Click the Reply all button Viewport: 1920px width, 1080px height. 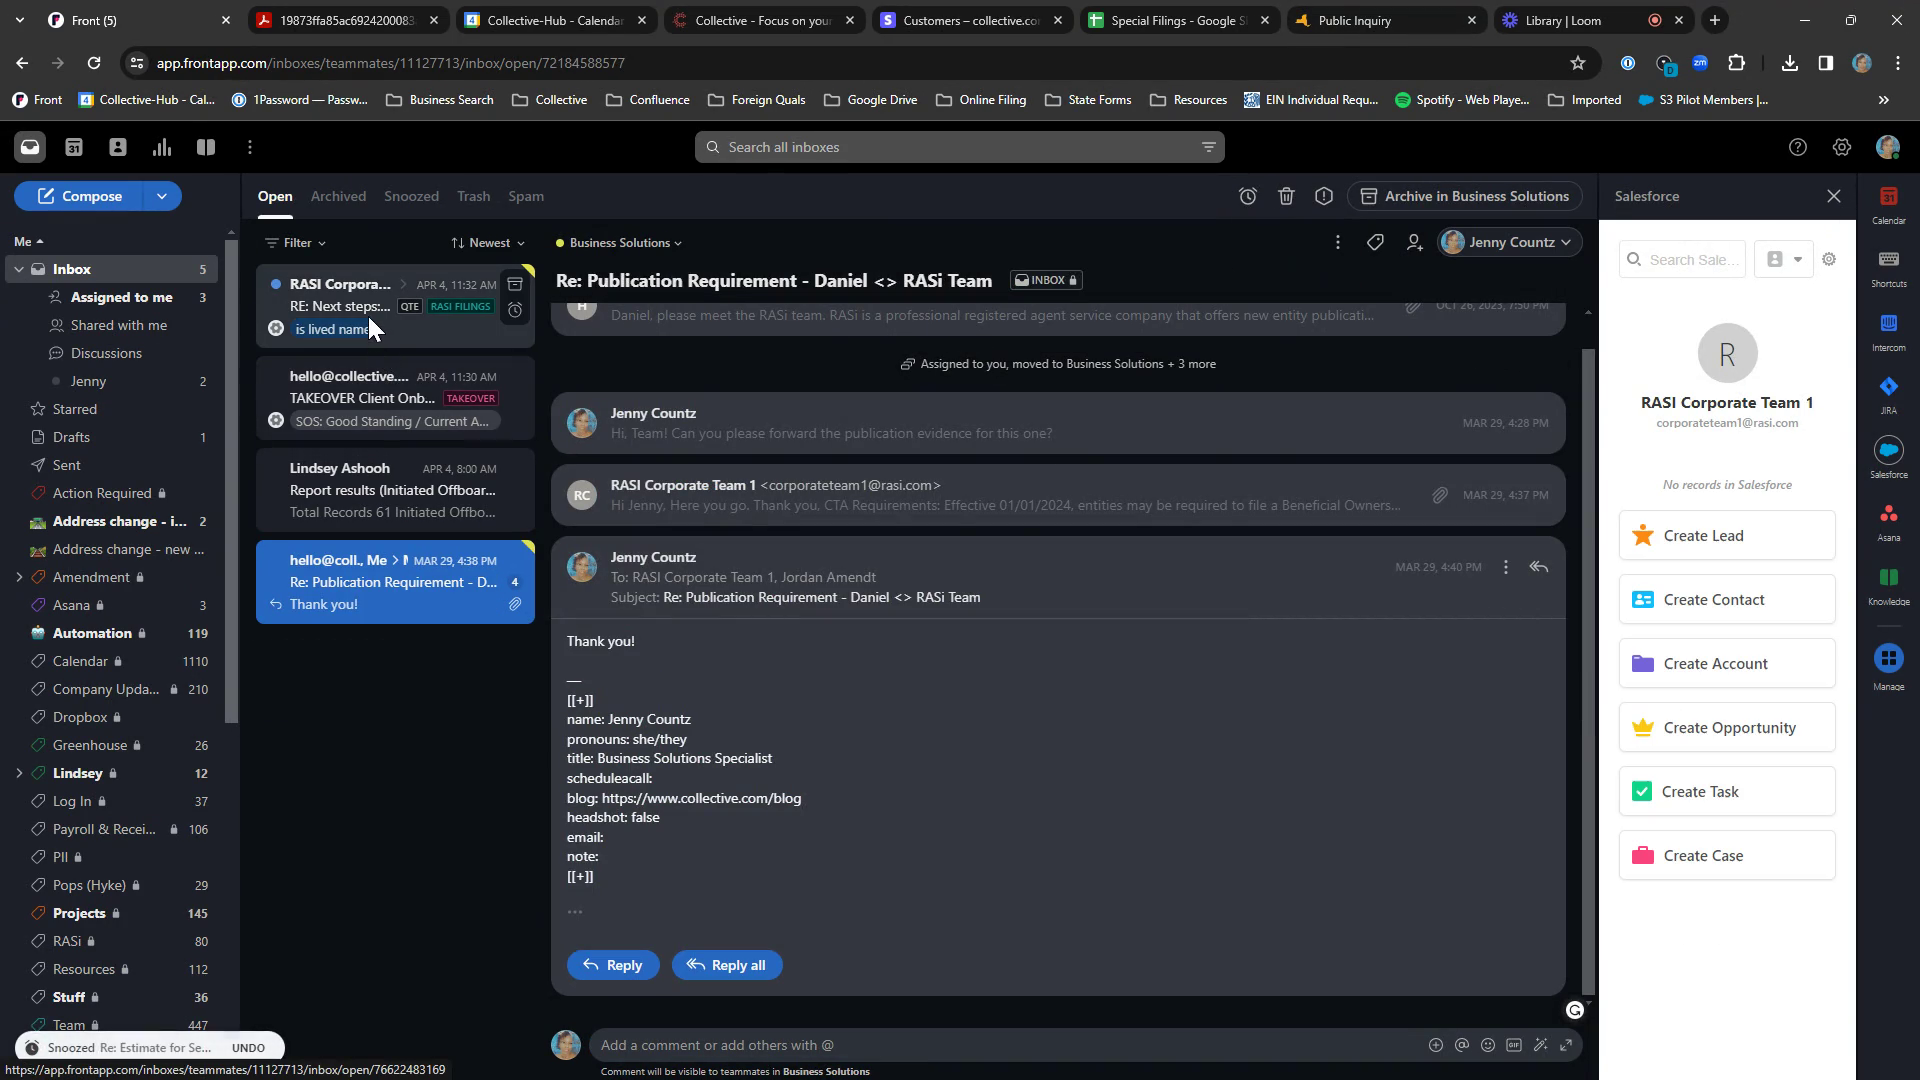726,965
